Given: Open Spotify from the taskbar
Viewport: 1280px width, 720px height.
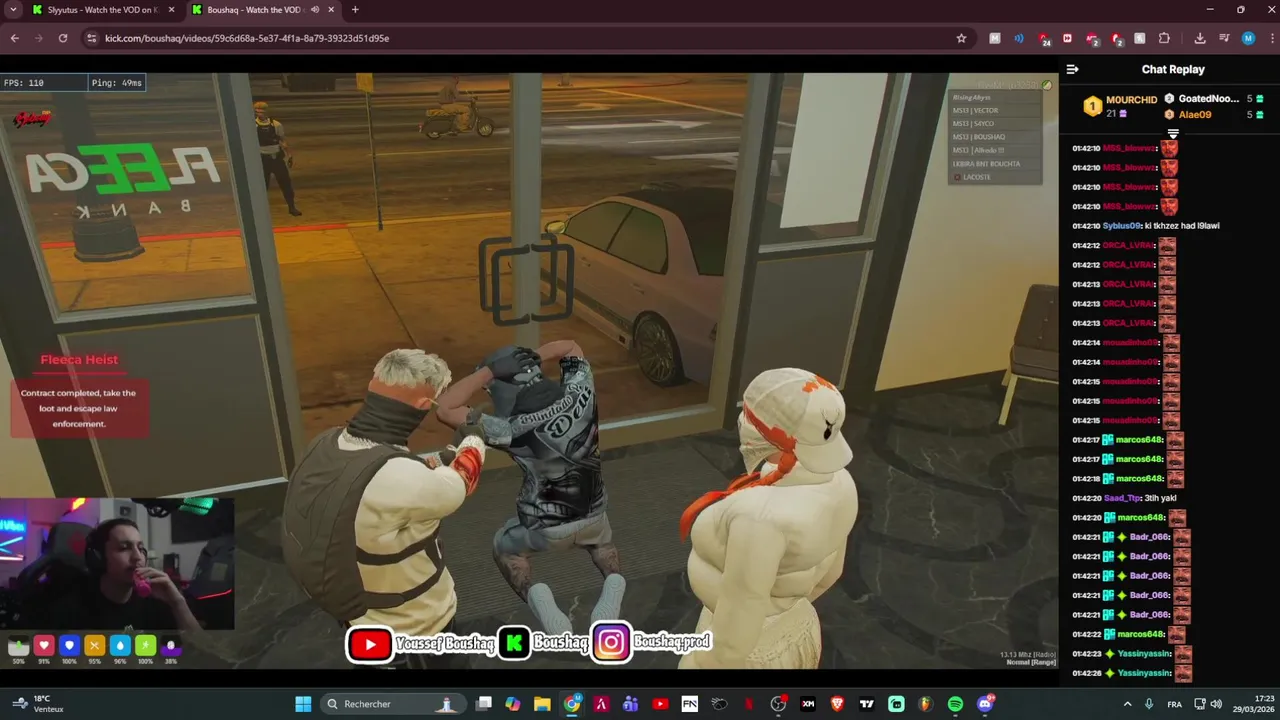Looking at the screenshot, I should coord(955,704).
